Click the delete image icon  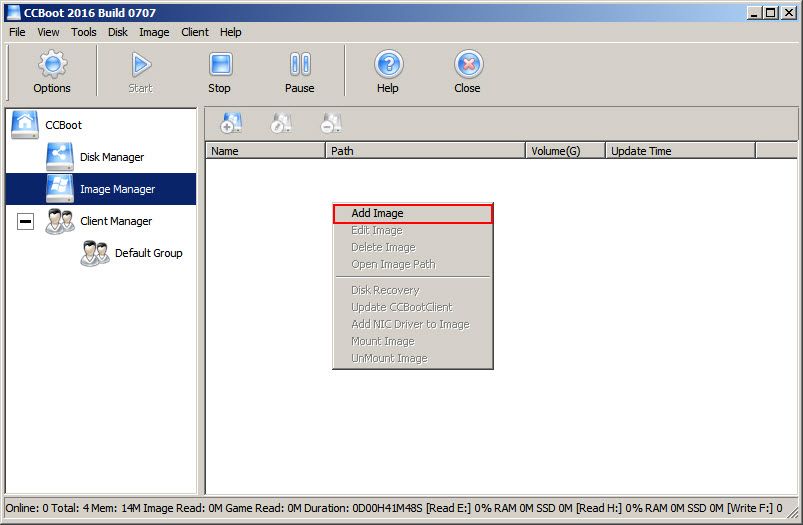pyautogui.click(x=332, y=123)
